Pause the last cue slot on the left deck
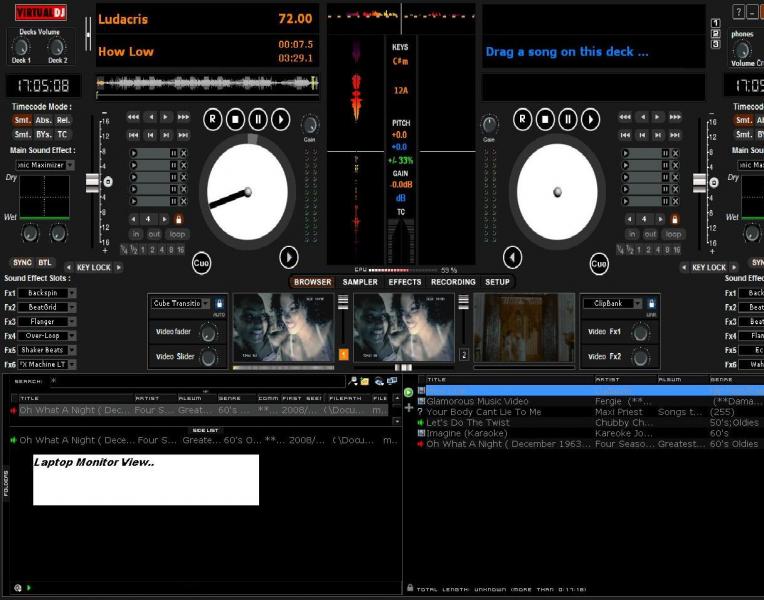Screen dimensions: 764x600 click(x=173, y=201)
